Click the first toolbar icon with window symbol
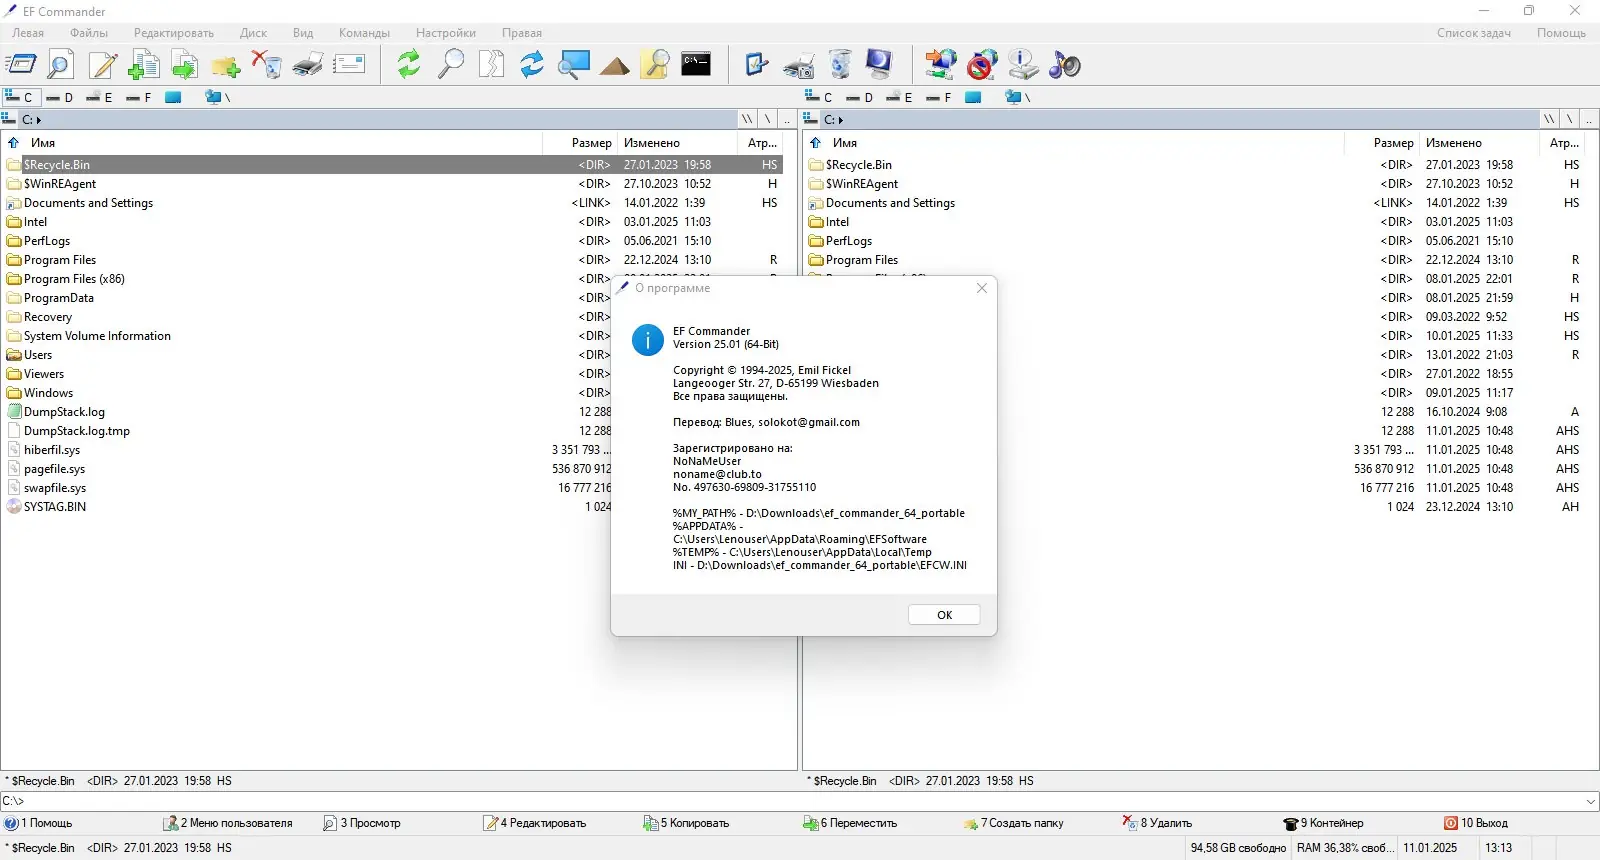This screenshot has width=1600, height=860. (x=21, y=65)
